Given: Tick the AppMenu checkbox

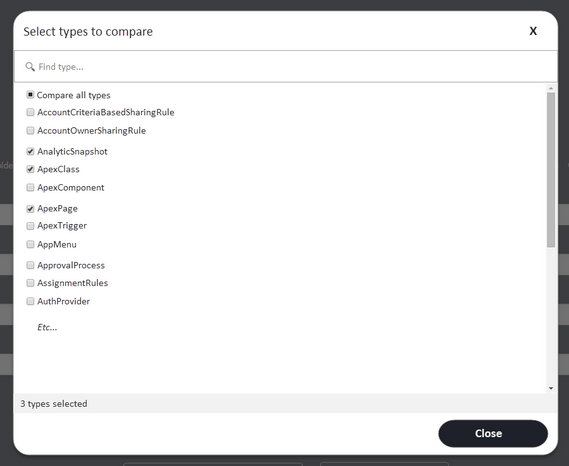Looking at the screenshot, I should [x=30, y=244].
